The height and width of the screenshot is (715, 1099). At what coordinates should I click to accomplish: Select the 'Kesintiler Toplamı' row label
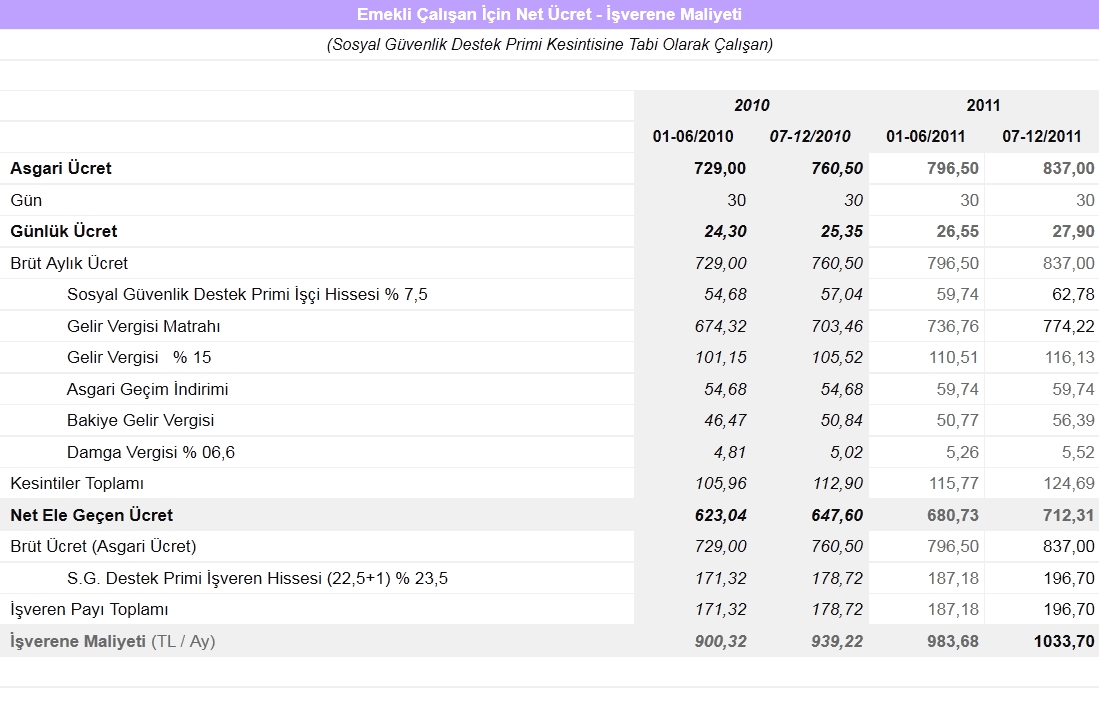(x=77, y=484)
